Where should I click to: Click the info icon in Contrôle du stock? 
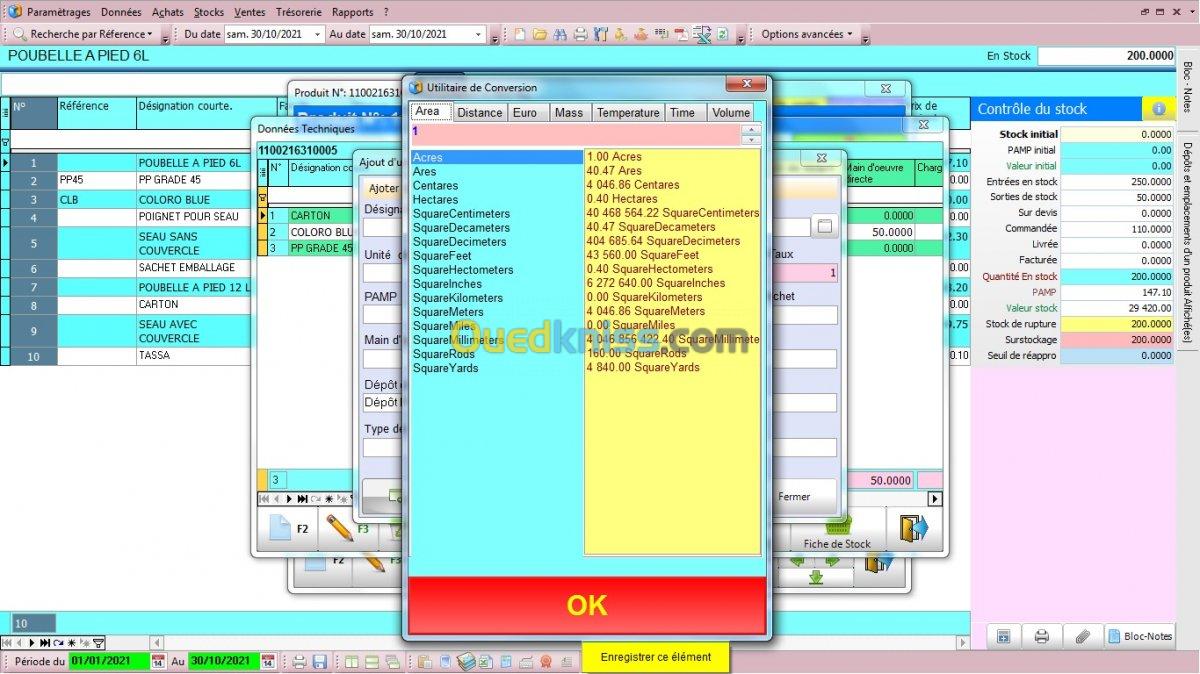(x=1158, y=109)
